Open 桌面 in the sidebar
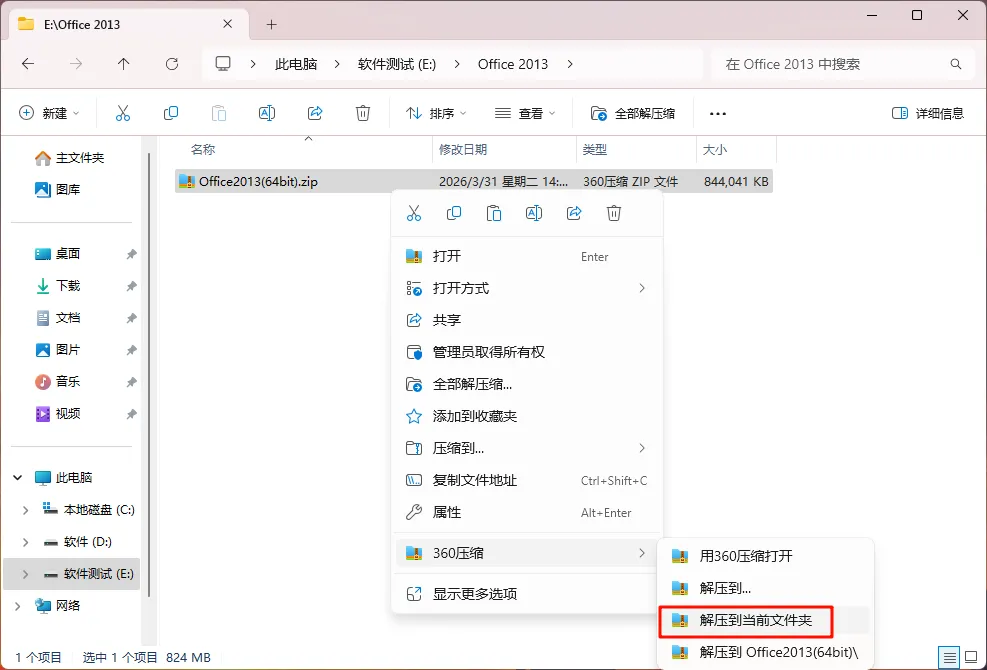This screenshot has height=670, width=987. tap(57, 254)
